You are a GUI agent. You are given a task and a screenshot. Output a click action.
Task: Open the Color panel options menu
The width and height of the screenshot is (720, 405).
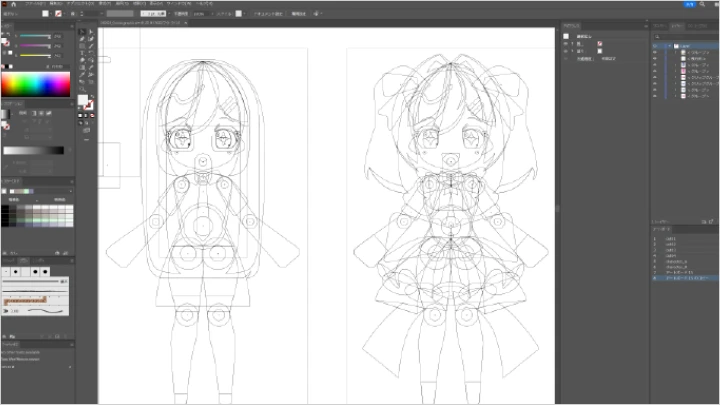[72, 26]
